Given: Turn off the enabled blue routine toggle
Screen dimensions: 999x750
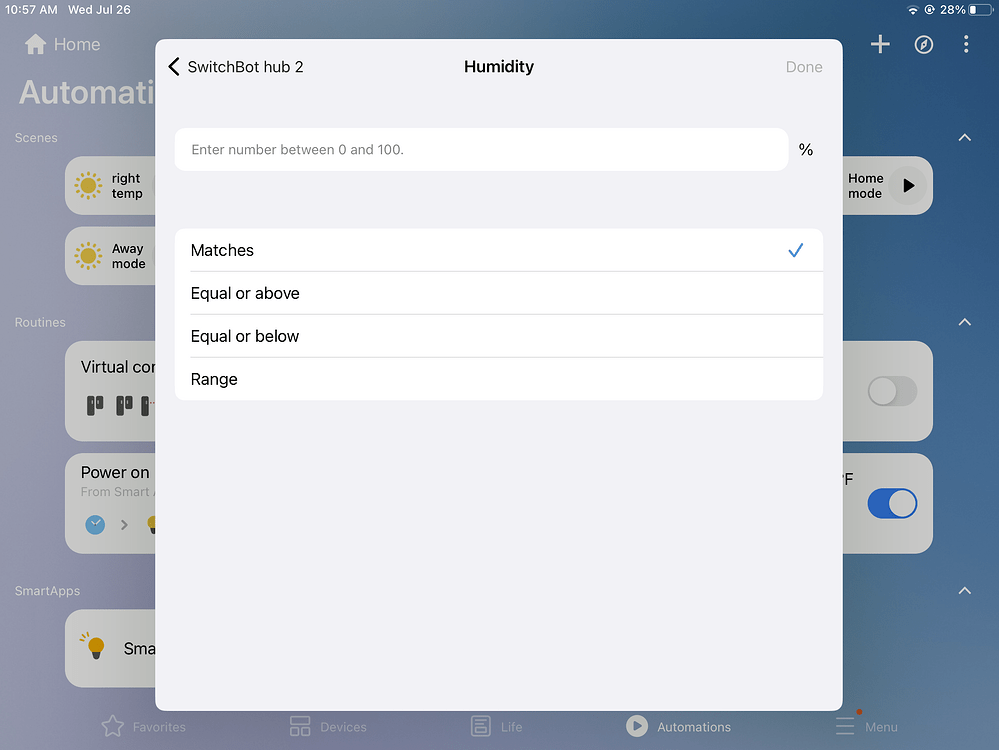Looking at the screenshot, I should 891,503.
